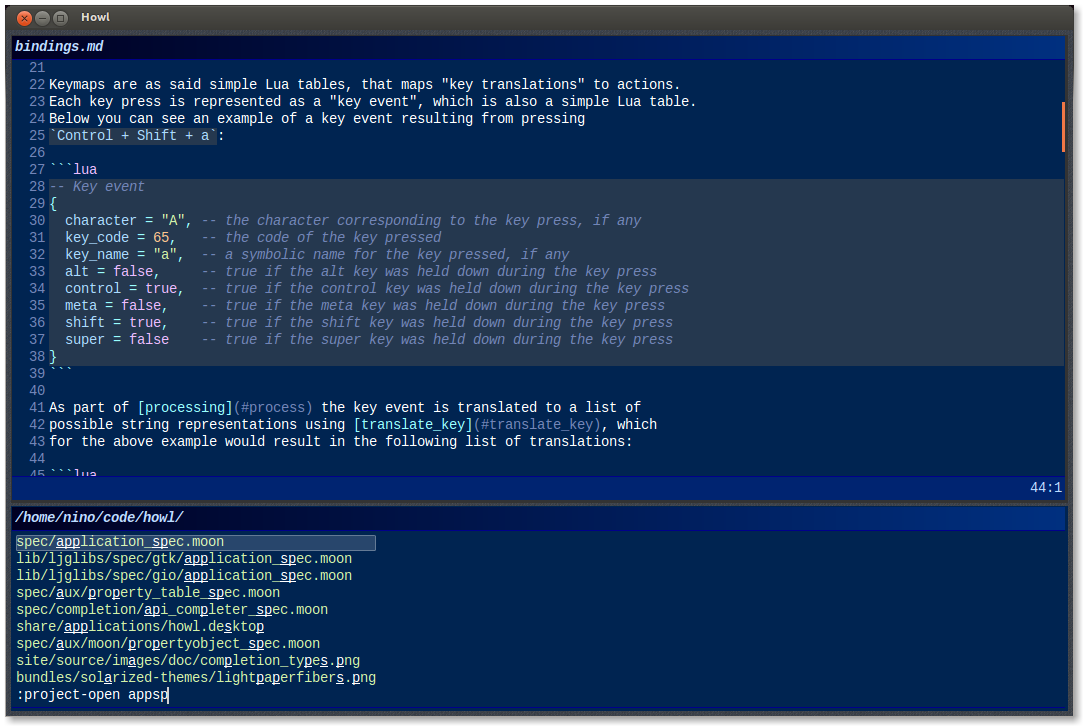Screen dimensions: 1083x726
Task: Click the Howl window title
Action: pyautogui.click(x=95, y=17)
